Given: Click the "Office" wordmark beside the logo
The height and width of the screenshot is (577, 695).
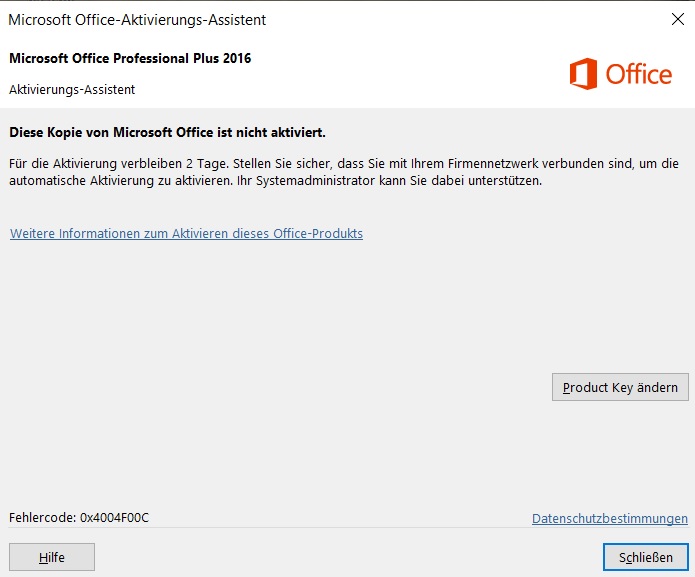Looking at the screenshot, I should (x=639, y=75).
